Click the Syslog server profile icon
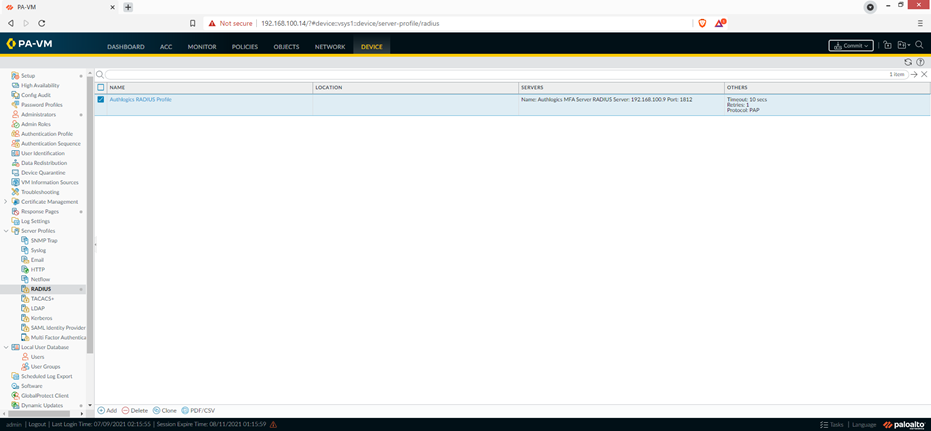The width and height of the screenshot is (931, 431). click(x=25, y=250)
